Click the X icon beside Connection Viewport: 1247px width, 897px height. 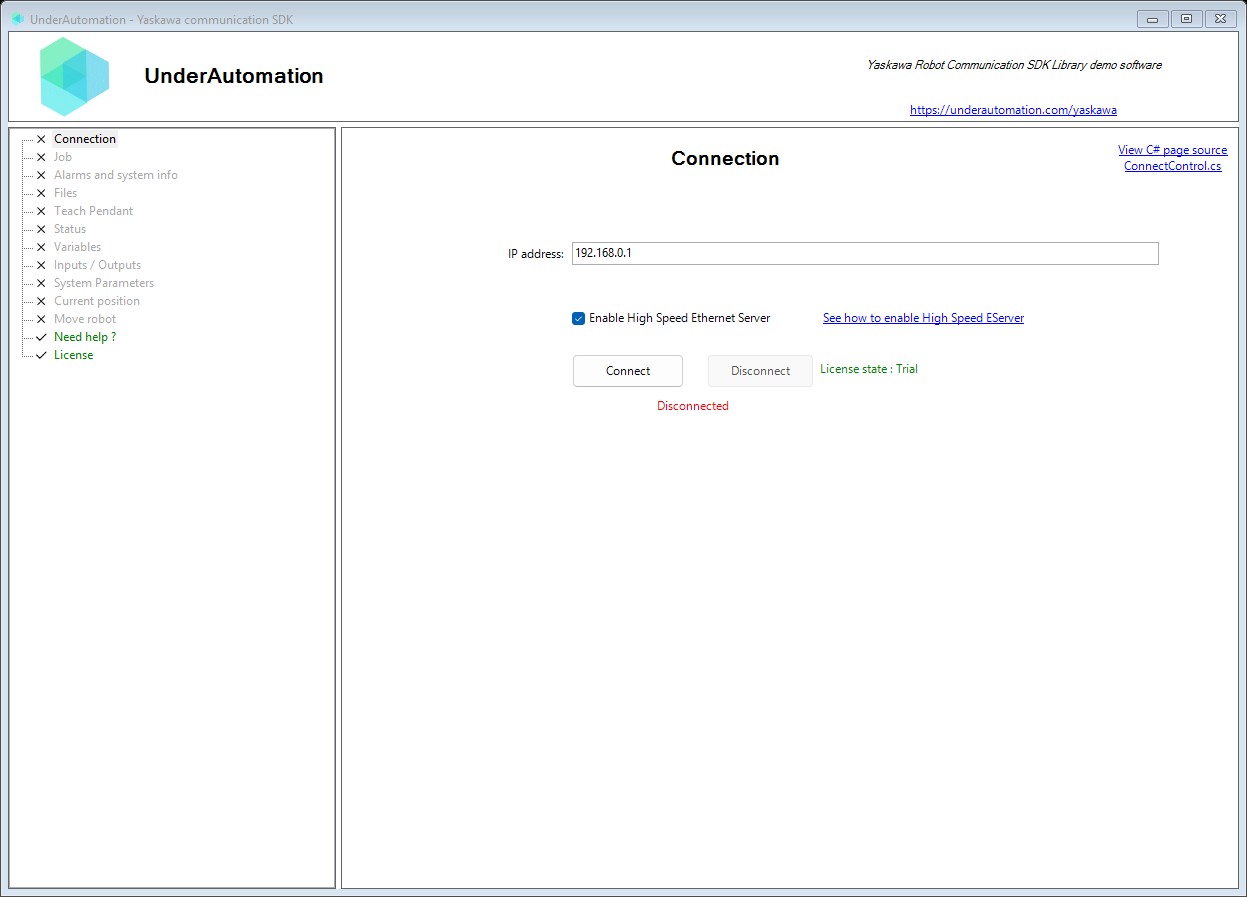tap(41, 139)
